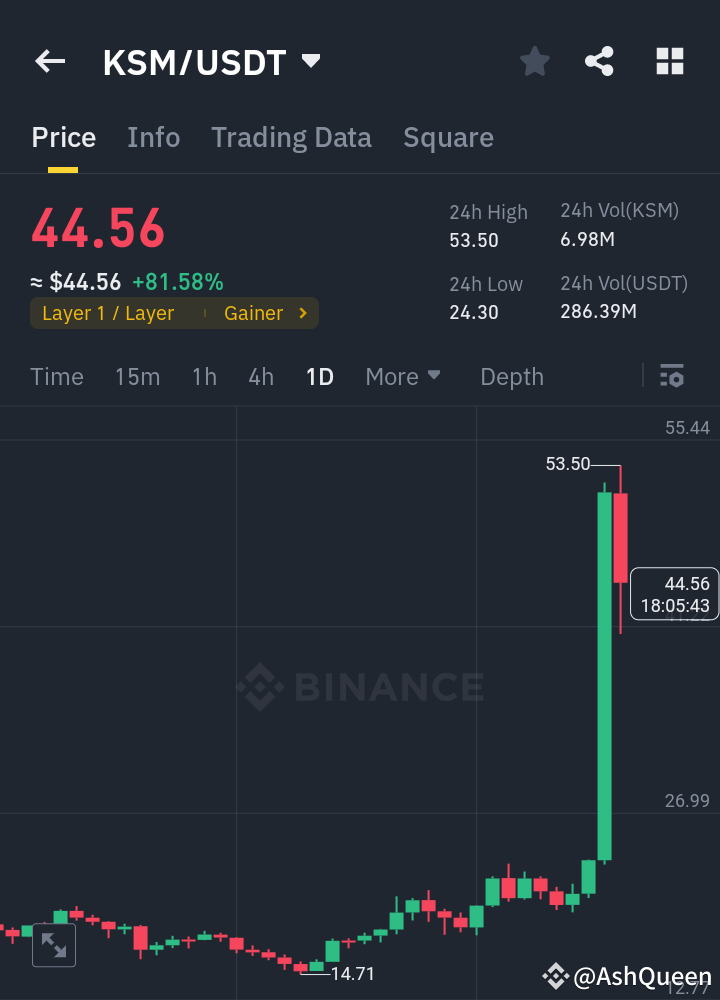Open the Gainer category chevron
The image size is (720, 1000).
301,313
